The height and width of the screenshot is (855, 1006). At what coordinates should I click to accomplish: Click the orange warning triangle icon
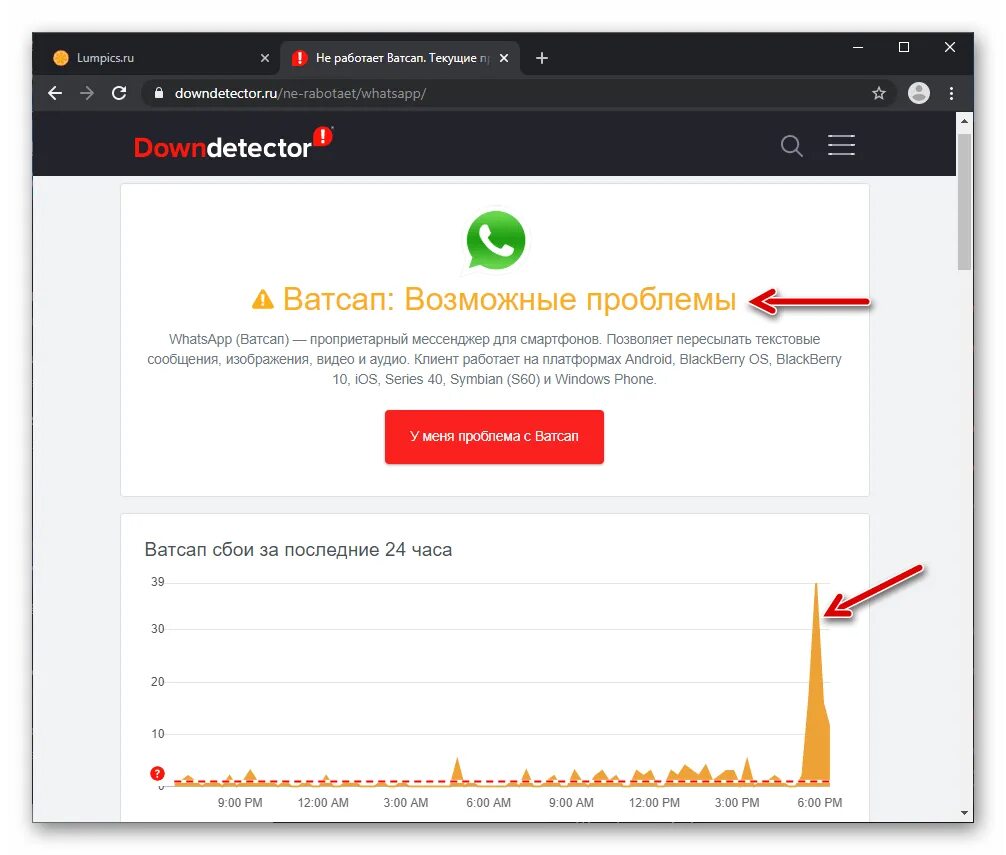tap(263, 299)
